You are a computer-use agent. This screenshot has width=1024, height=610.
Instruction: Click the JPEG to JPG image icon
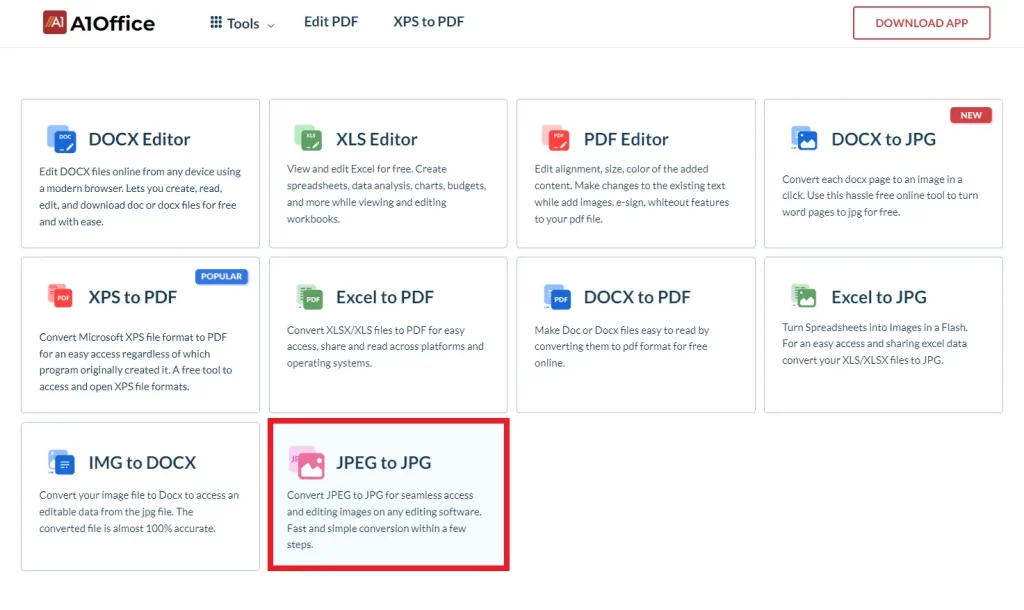(309, 462)
